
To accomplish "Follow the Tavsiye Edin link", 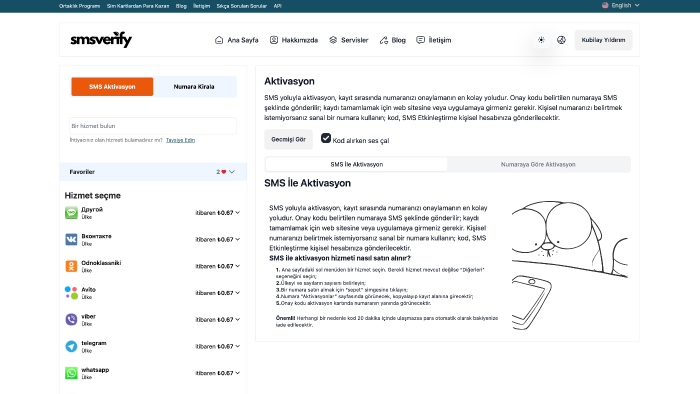I will coord(180,140).
